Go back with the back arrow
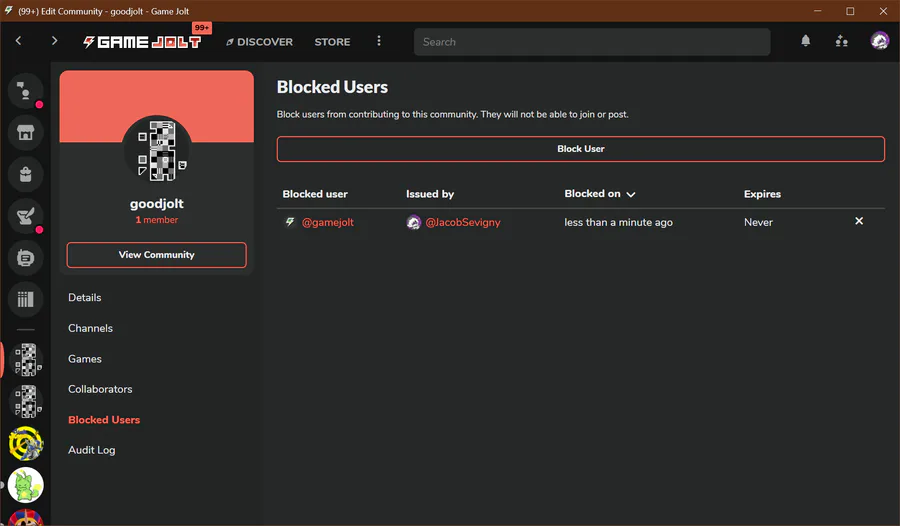Image resolution: width=900 pixels, height=526 pixels. 19,41
